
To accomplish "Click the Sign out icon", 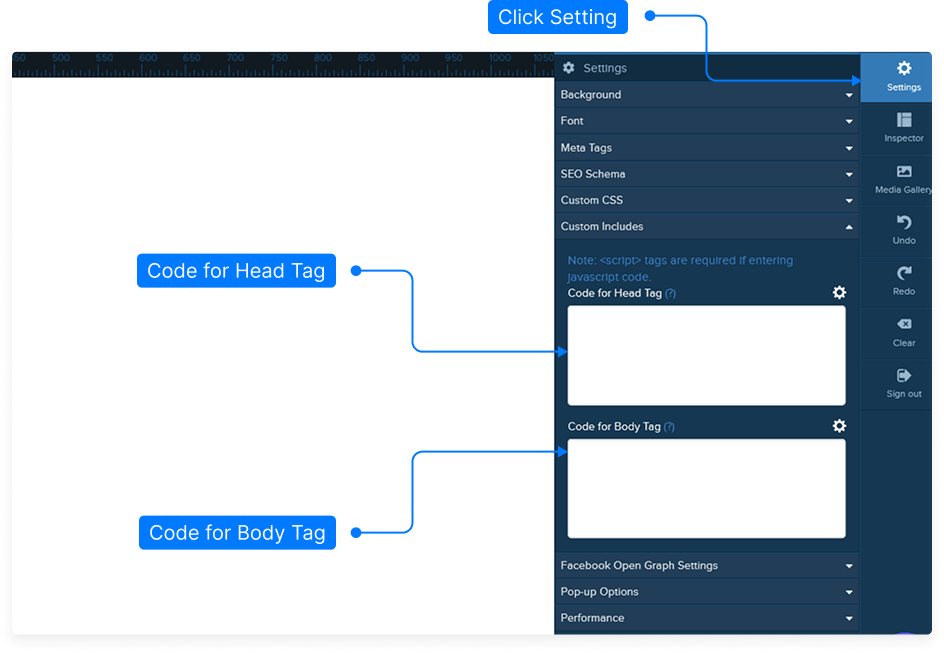I will pos(903,376).
